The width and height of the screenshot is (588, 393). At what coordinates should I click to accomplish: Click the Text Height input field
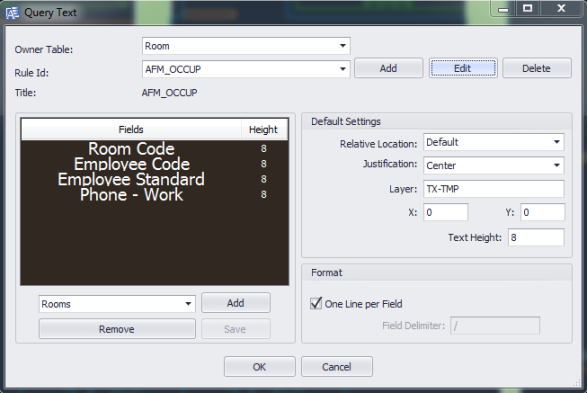(x=536, y=237)
